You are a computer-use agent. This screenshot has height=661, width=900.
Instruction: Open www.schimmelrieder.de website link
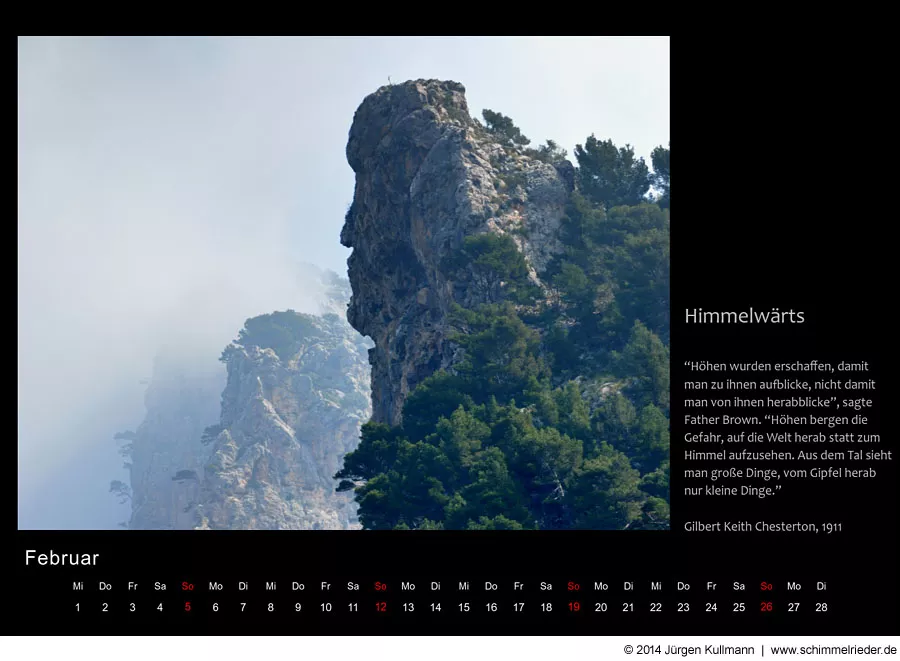(x=832, y=649)
